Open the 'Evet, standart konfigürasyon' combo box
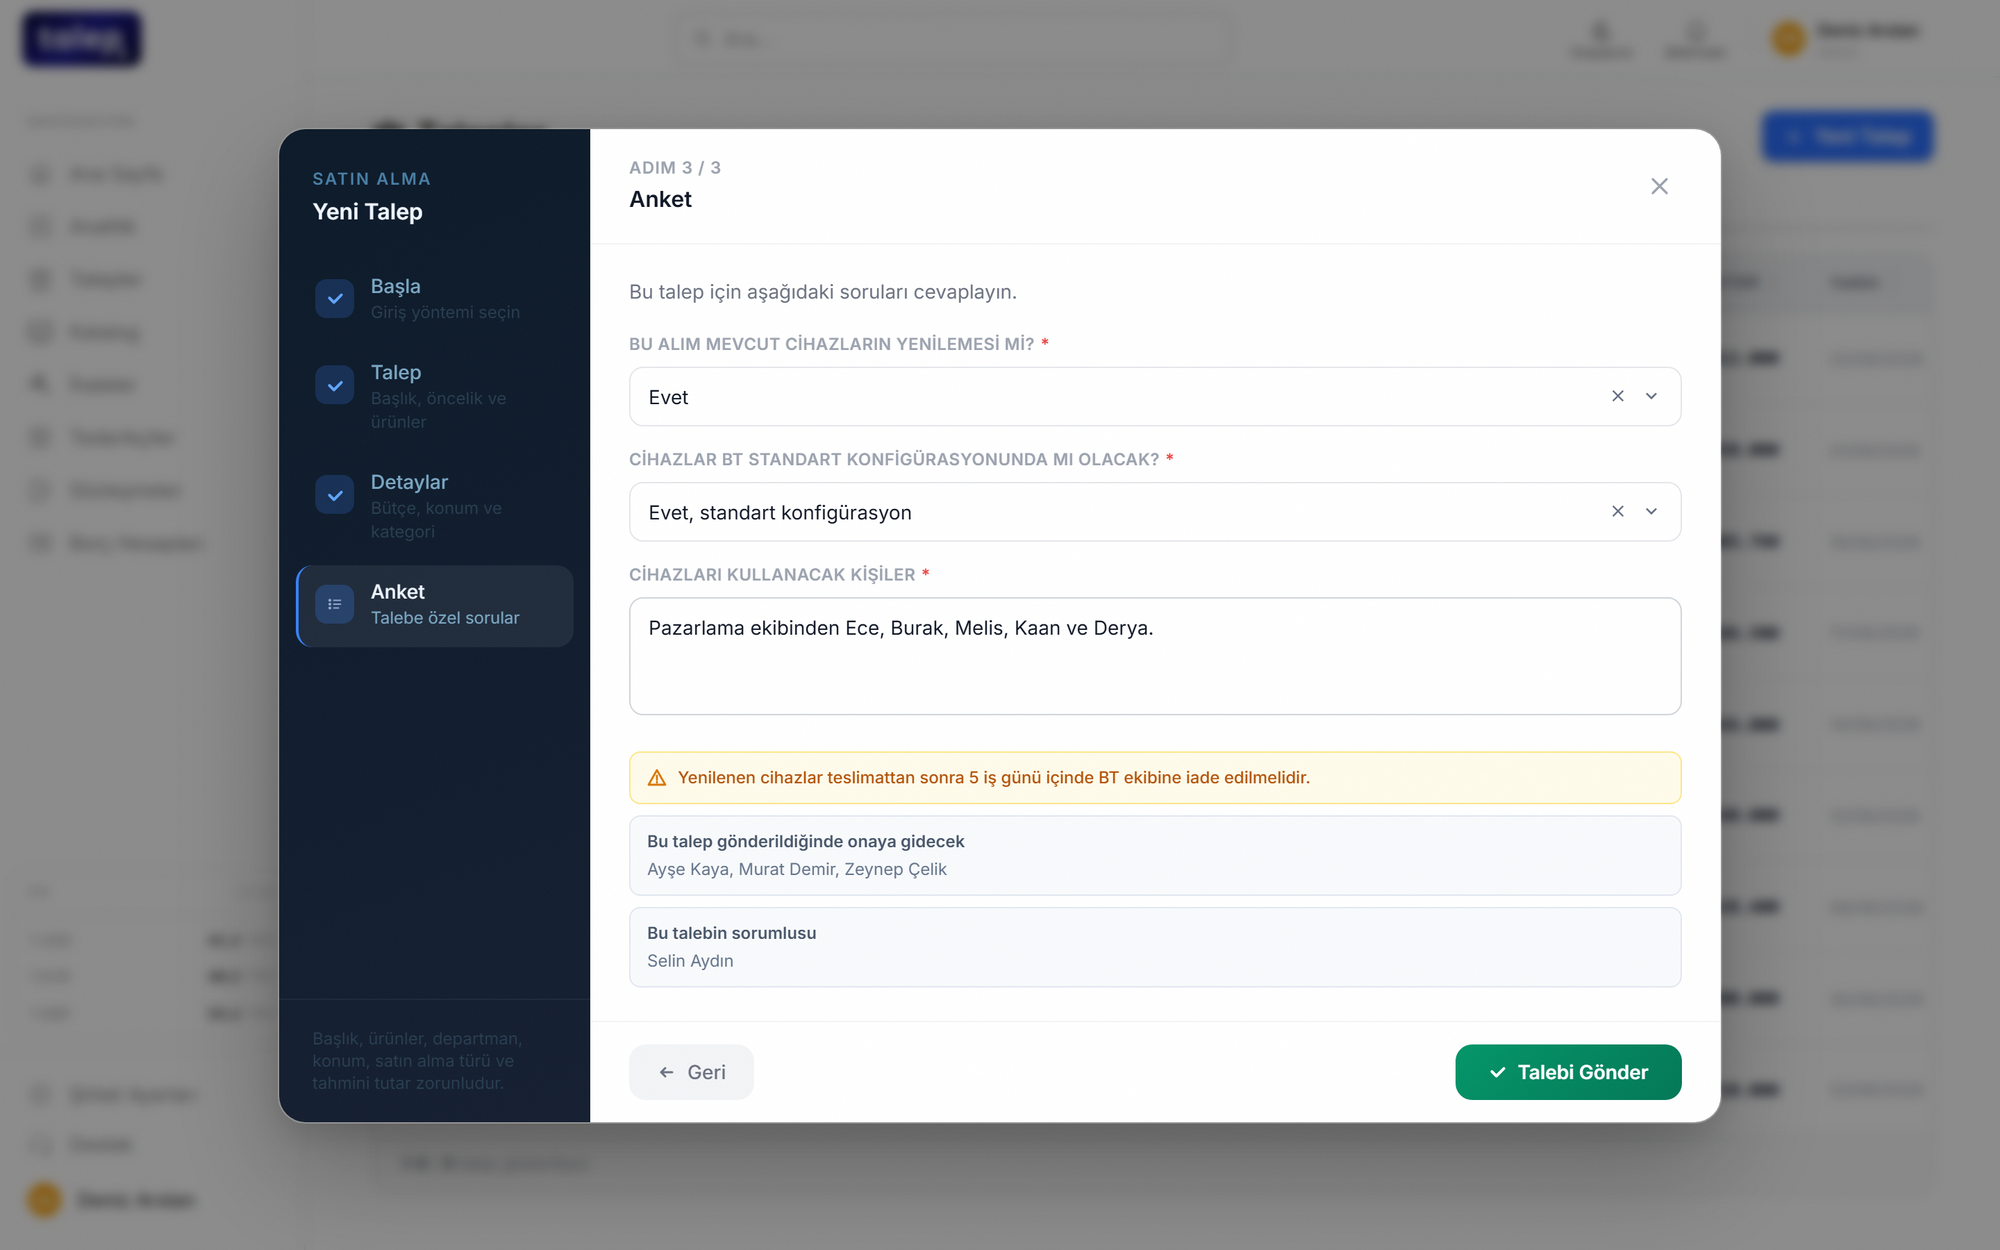The image size is (2000, 1250). tap(1155, 512)
